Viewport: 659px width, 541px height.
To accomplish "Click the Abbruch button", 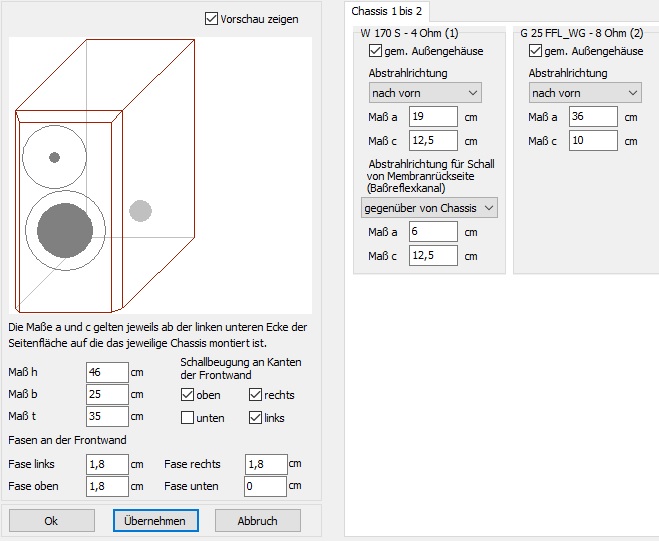I will (257, 521).
